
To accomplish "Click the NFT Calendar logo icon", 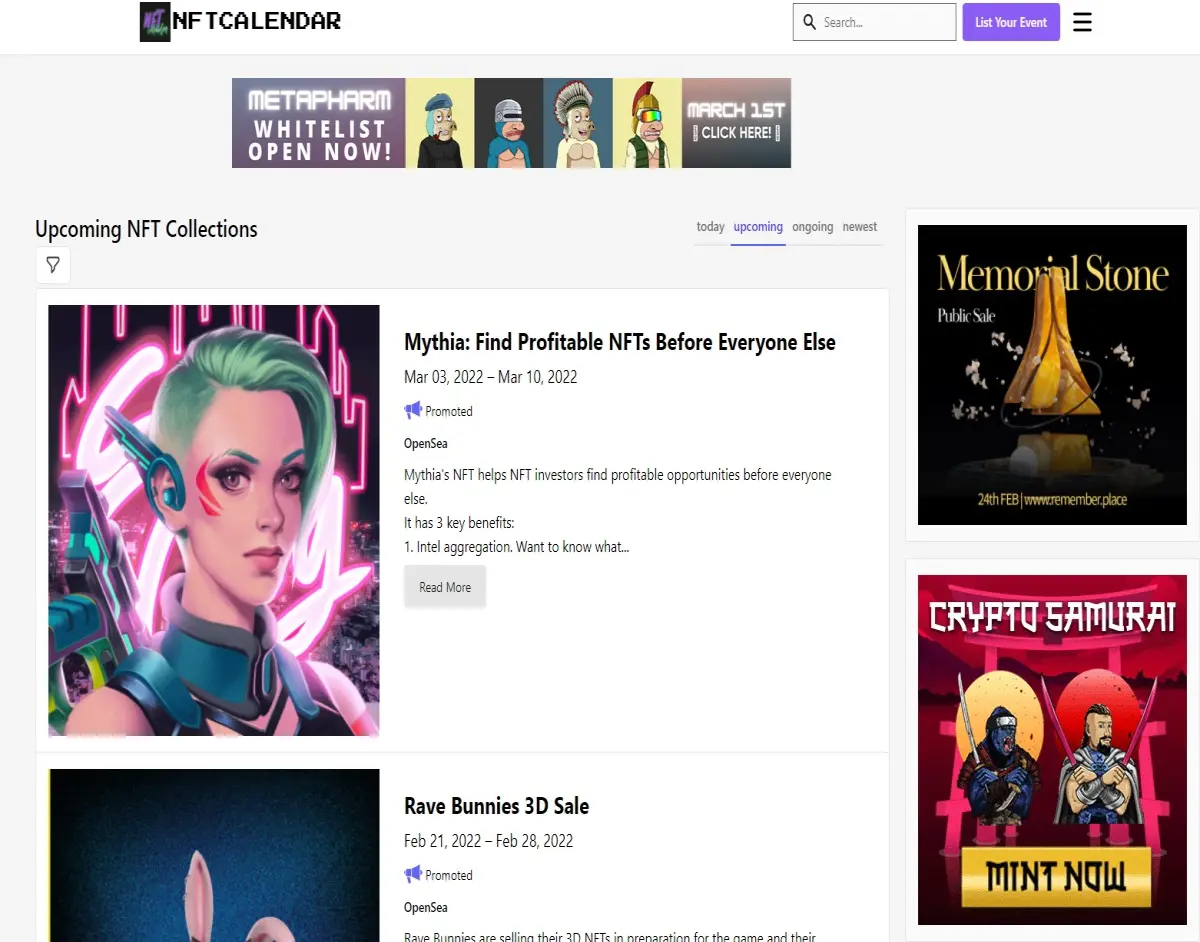I will pyautogui.click(x=155, y=21).
